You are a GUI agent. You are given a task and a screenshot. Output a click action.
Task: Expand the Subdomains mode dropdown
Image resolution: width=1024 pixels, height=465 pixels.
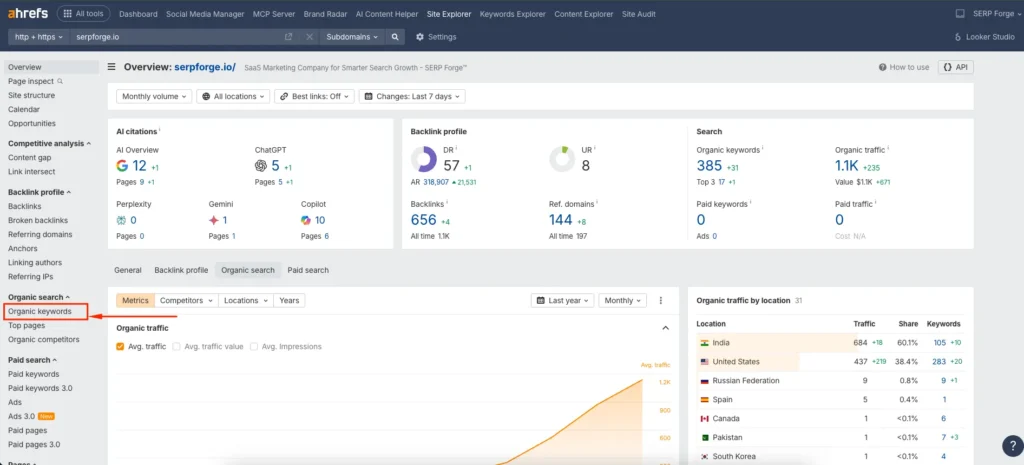tap(352, 37)
